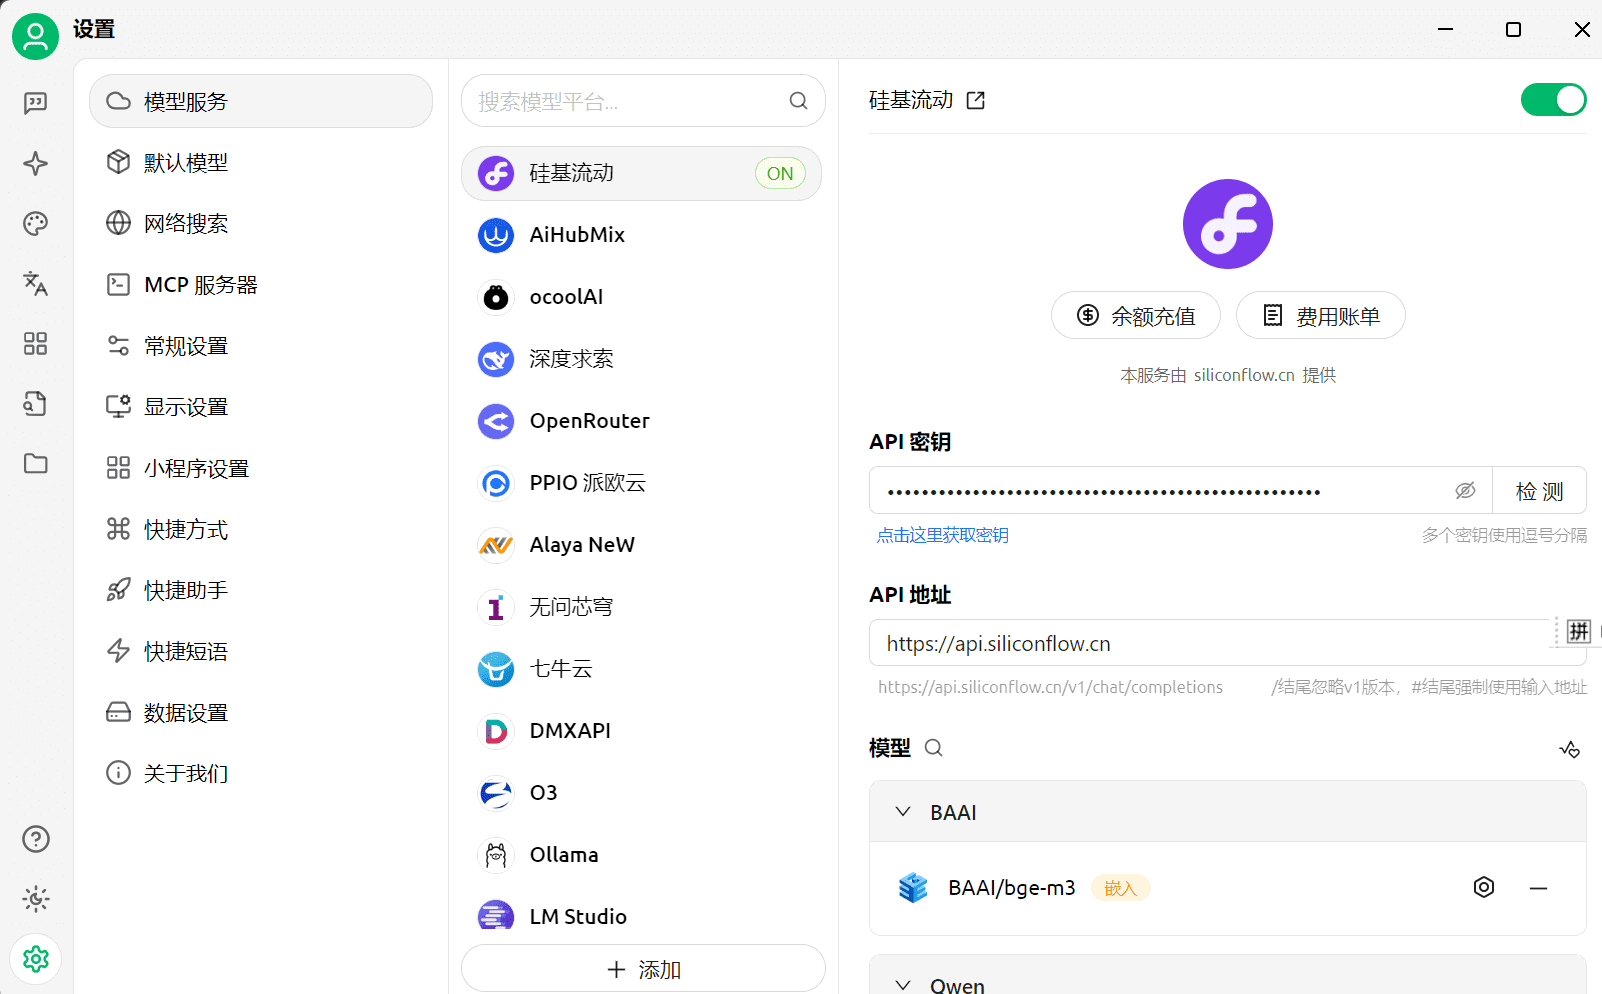Reveal API key with the eye icon
Image resolution: width=1602 pixels, height=994 pixels.
pos(1465,490)
